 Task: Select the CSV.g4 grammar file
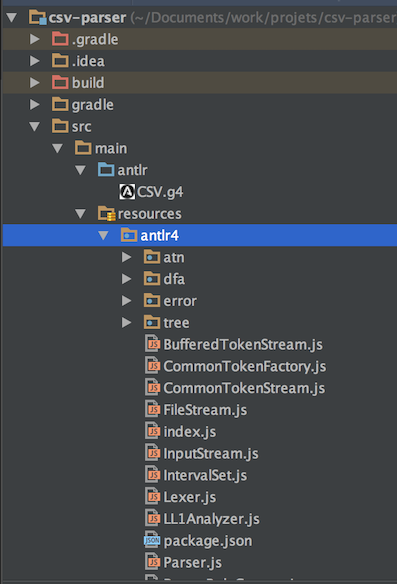160,192
